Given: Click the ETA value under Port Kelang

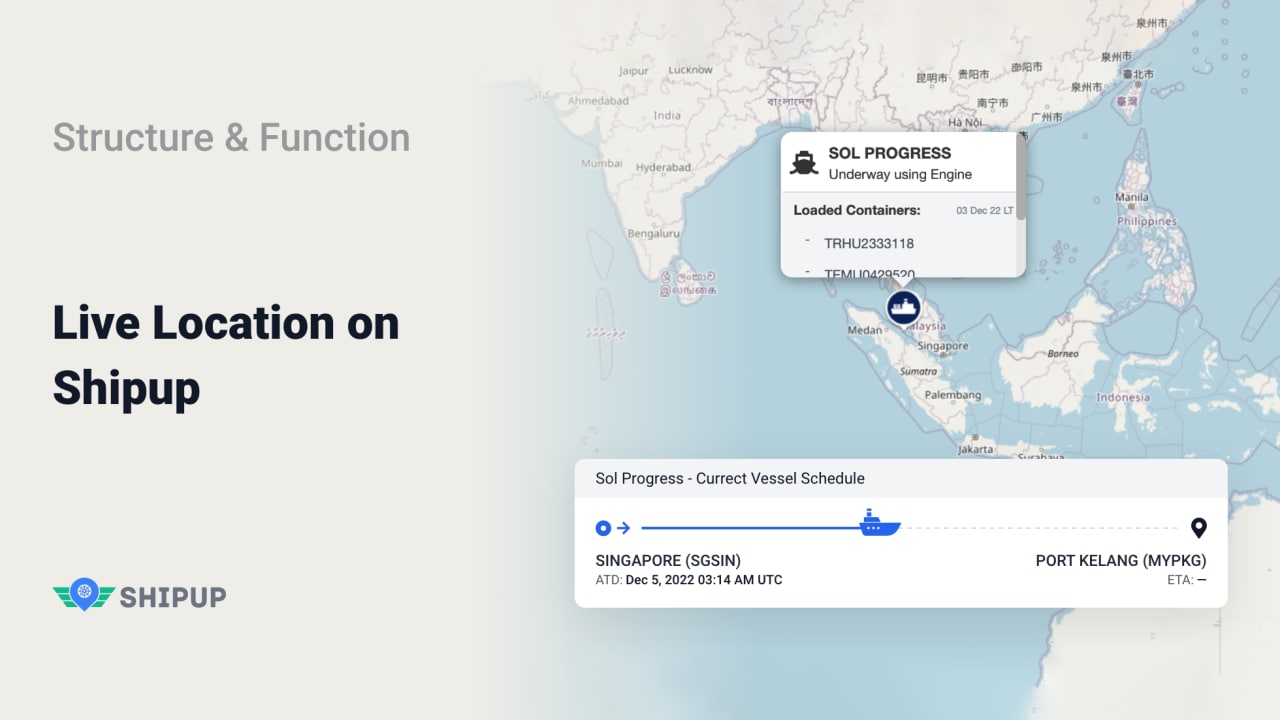Looking at the screenshot, I should [x=1201, y=580].
